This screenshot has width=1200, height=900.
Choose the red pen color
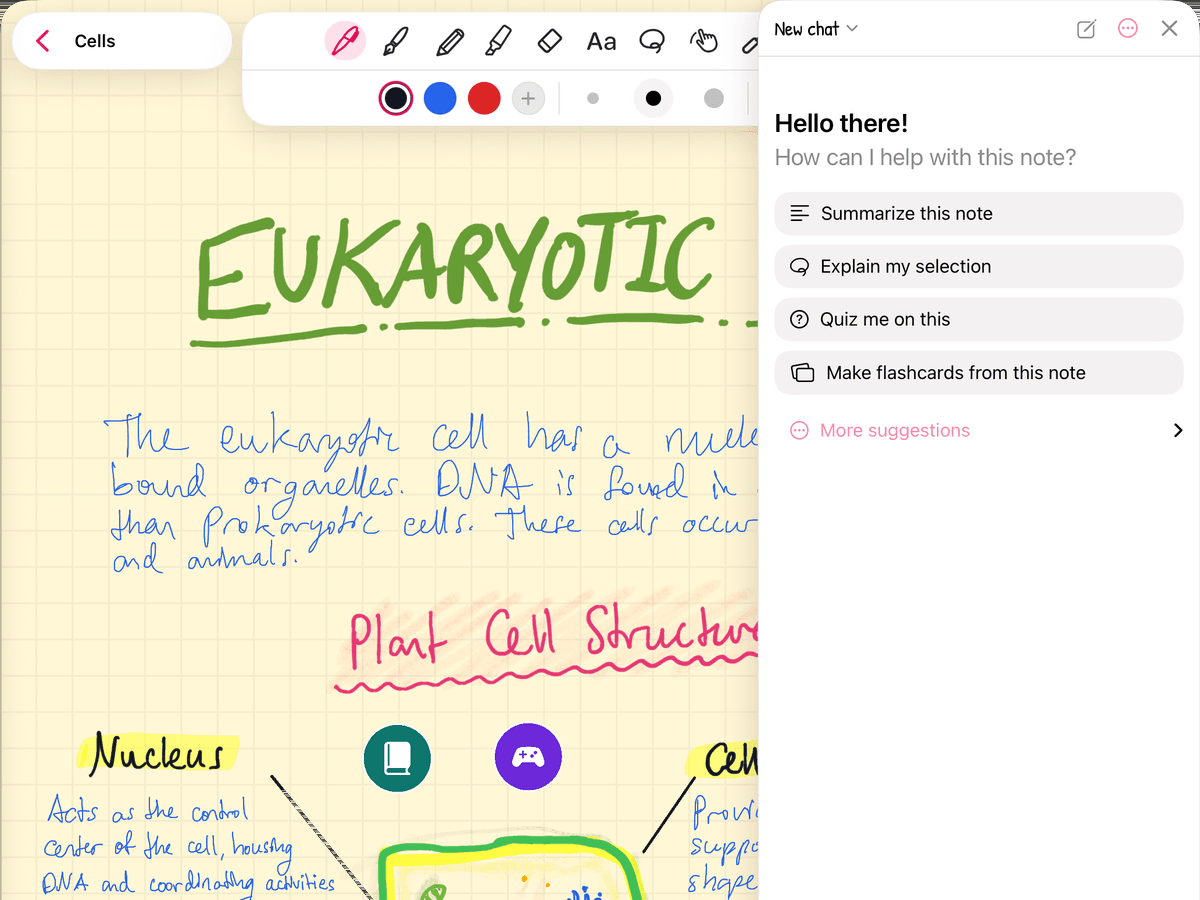coord(484,98)
